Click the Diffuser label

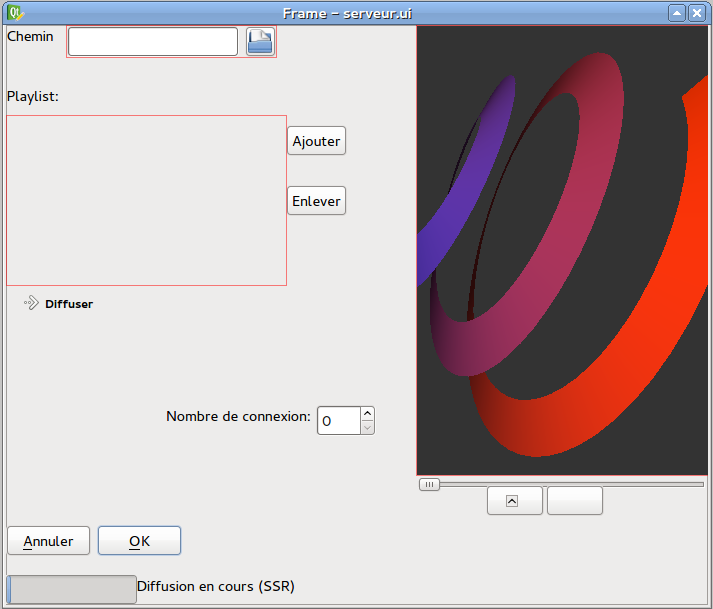[69, 304]
